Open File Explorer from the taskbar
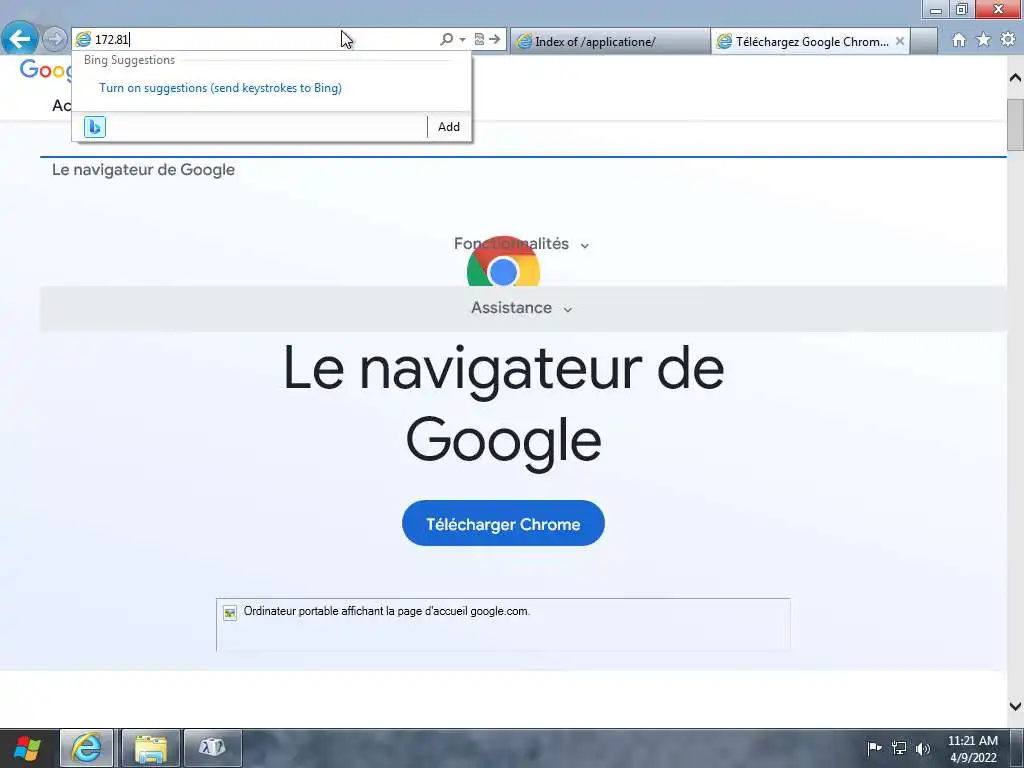 click(151, 748)
